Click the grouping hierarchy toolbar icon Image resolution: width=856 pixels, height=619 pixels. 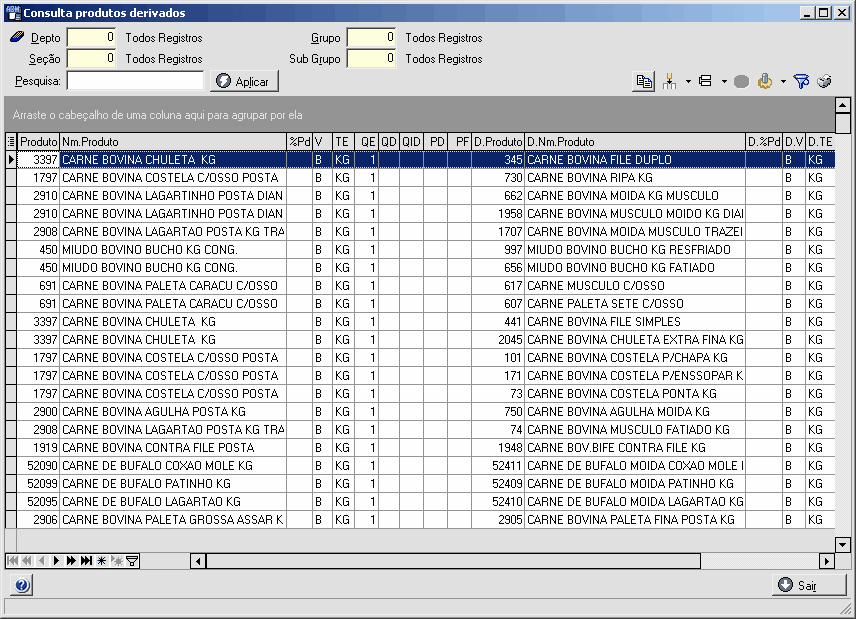point(669,82)
